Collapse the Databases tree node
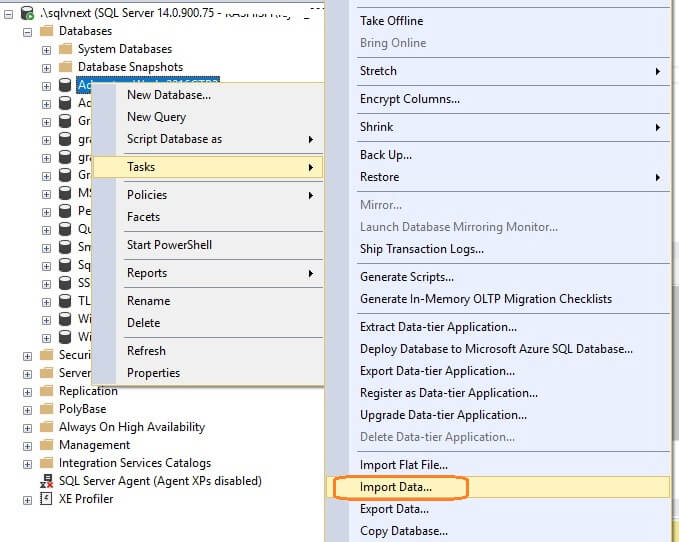The height and width of the screenshot is (542, 679). (x=27, y=31)
